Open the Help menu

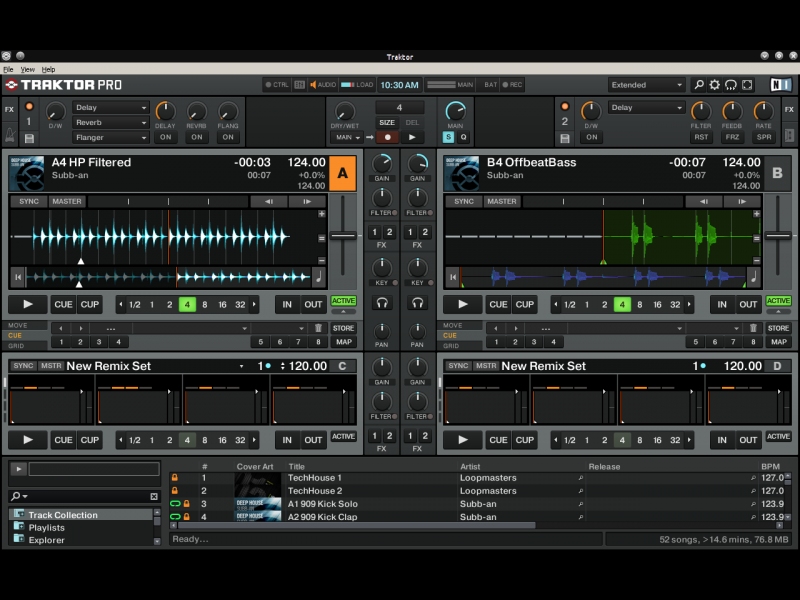coord(48,69)
